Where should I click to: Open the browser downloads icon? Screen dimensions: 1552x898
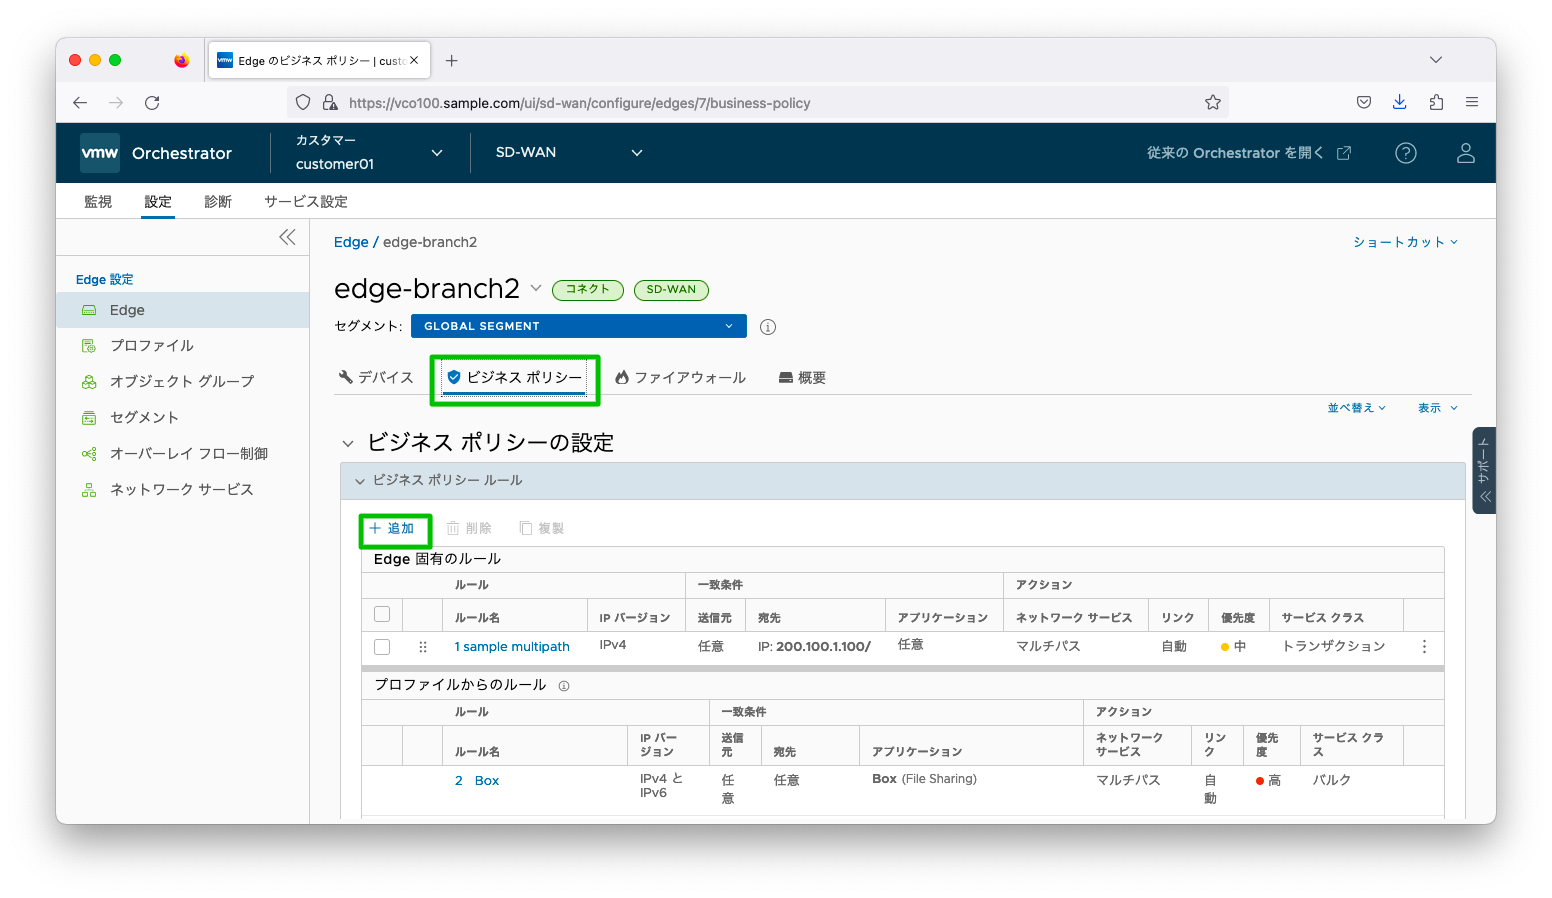click(x=1399, y=102)
